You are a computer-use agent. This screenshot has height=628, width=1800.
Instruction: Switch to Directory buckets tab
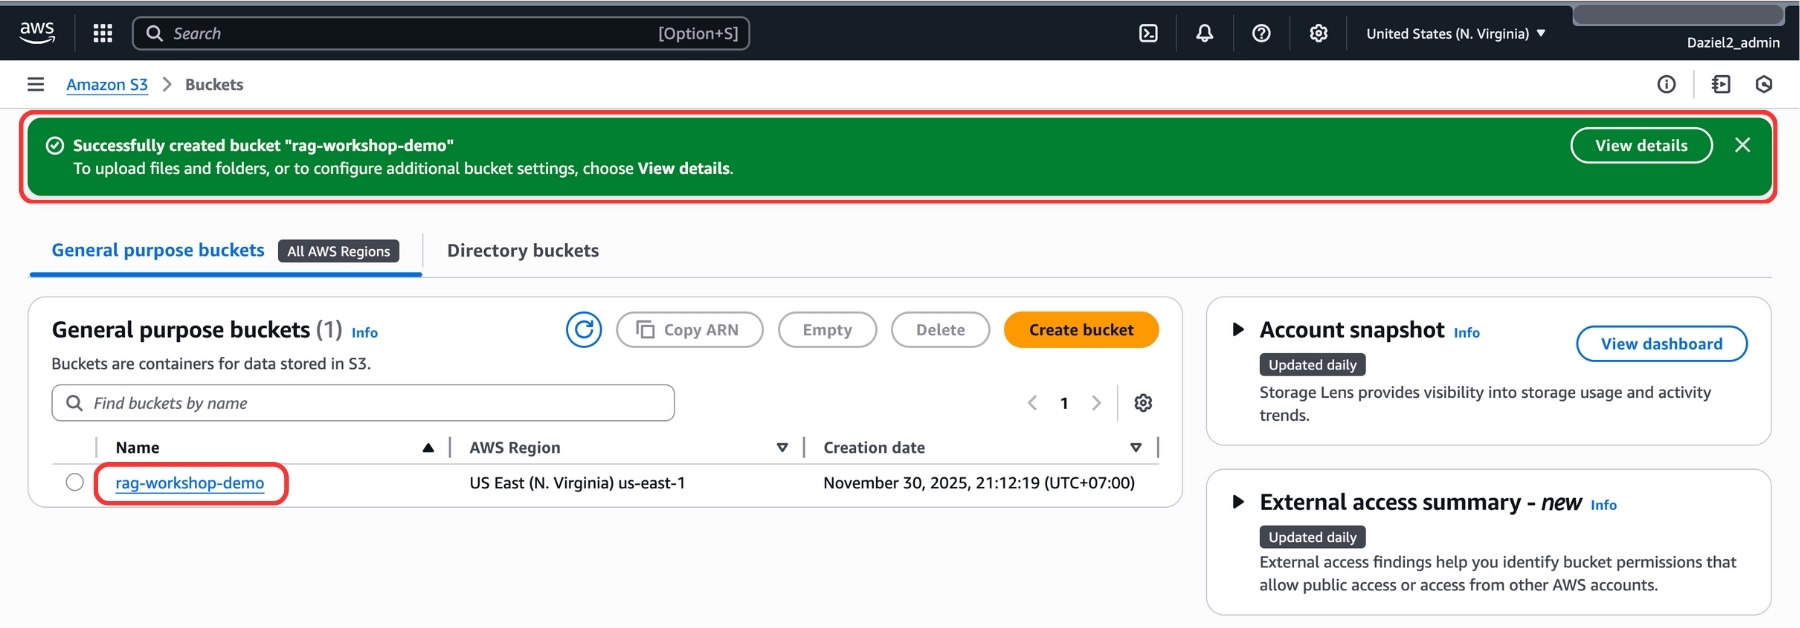click(523, 250)
